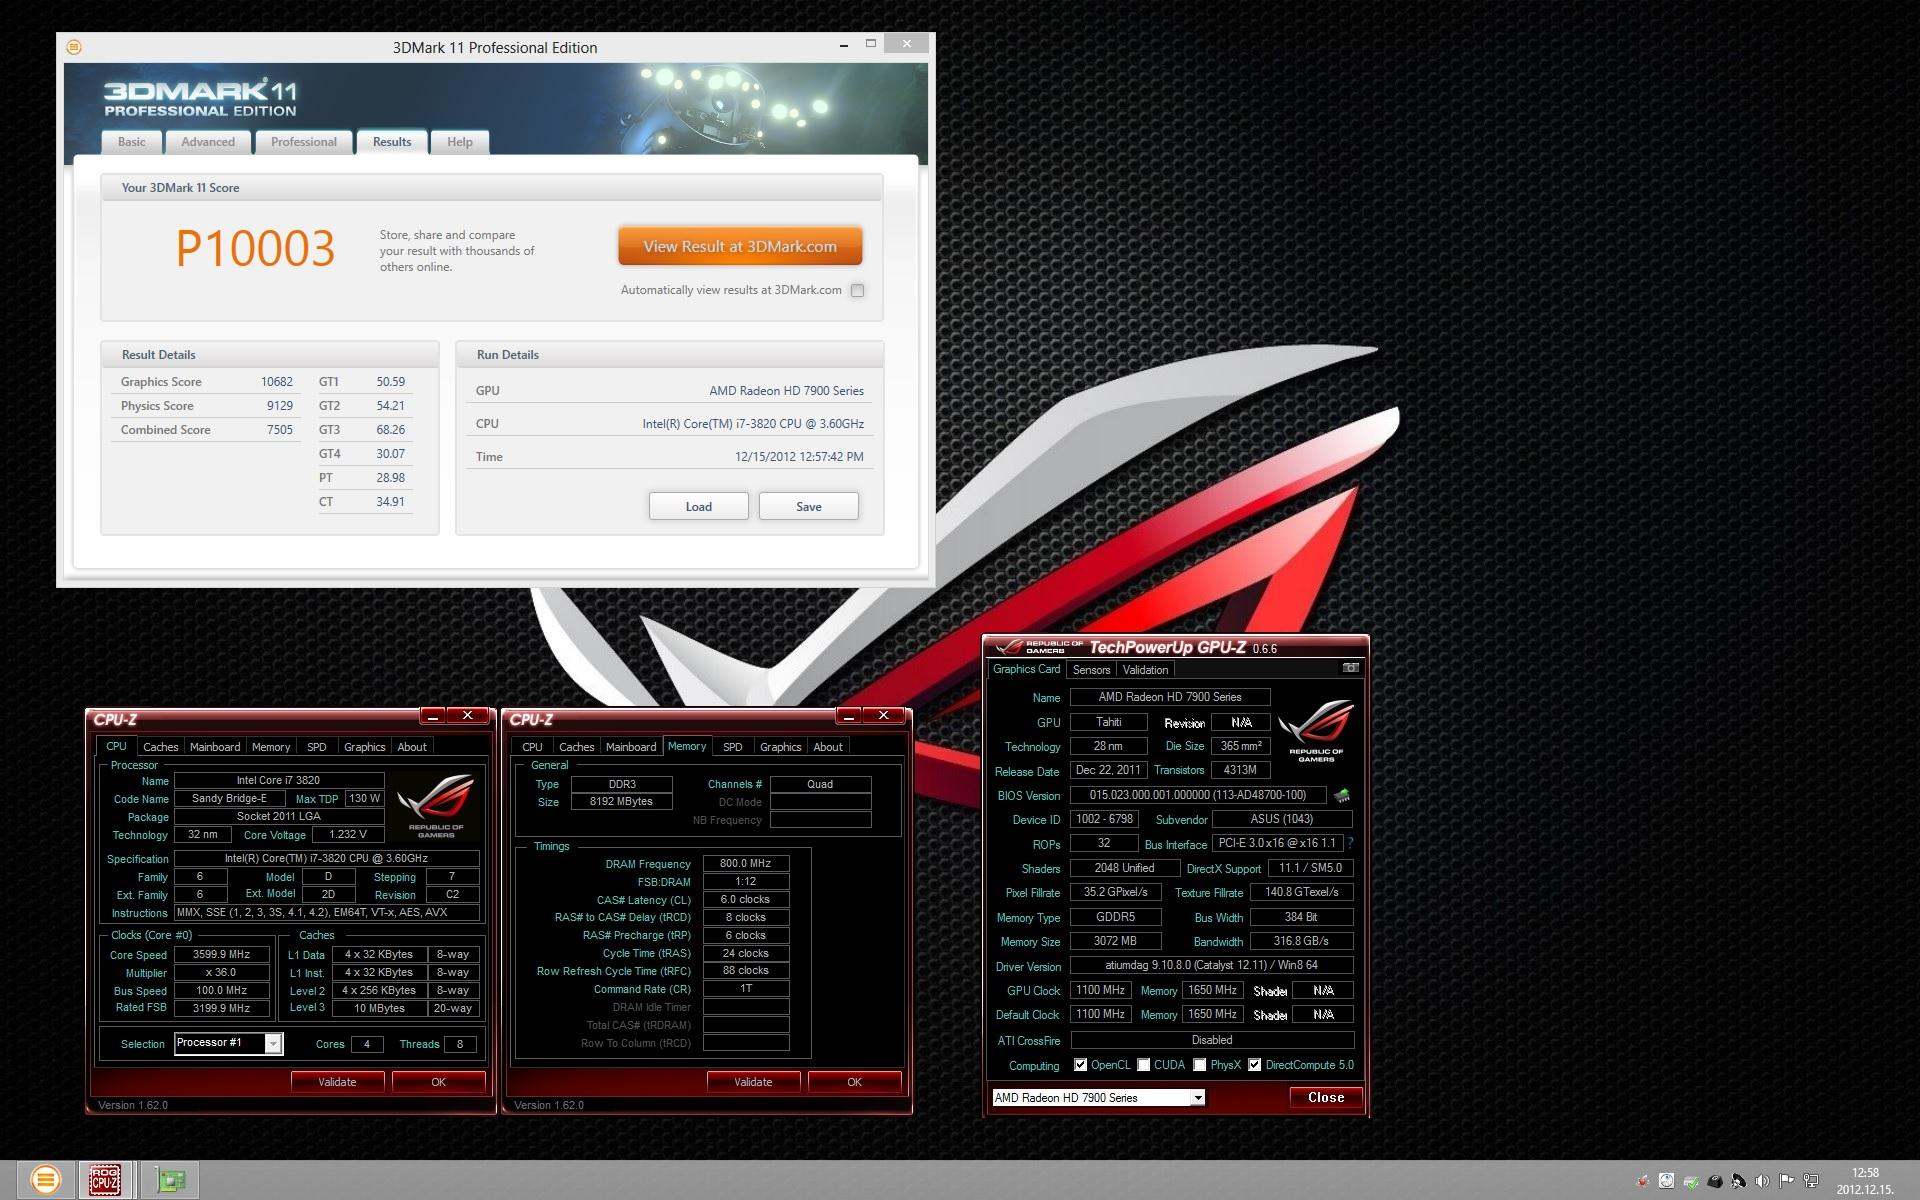Click OK in the left CPU-Z window
Viewport: 1920px width, 1200px height.
438,1082
